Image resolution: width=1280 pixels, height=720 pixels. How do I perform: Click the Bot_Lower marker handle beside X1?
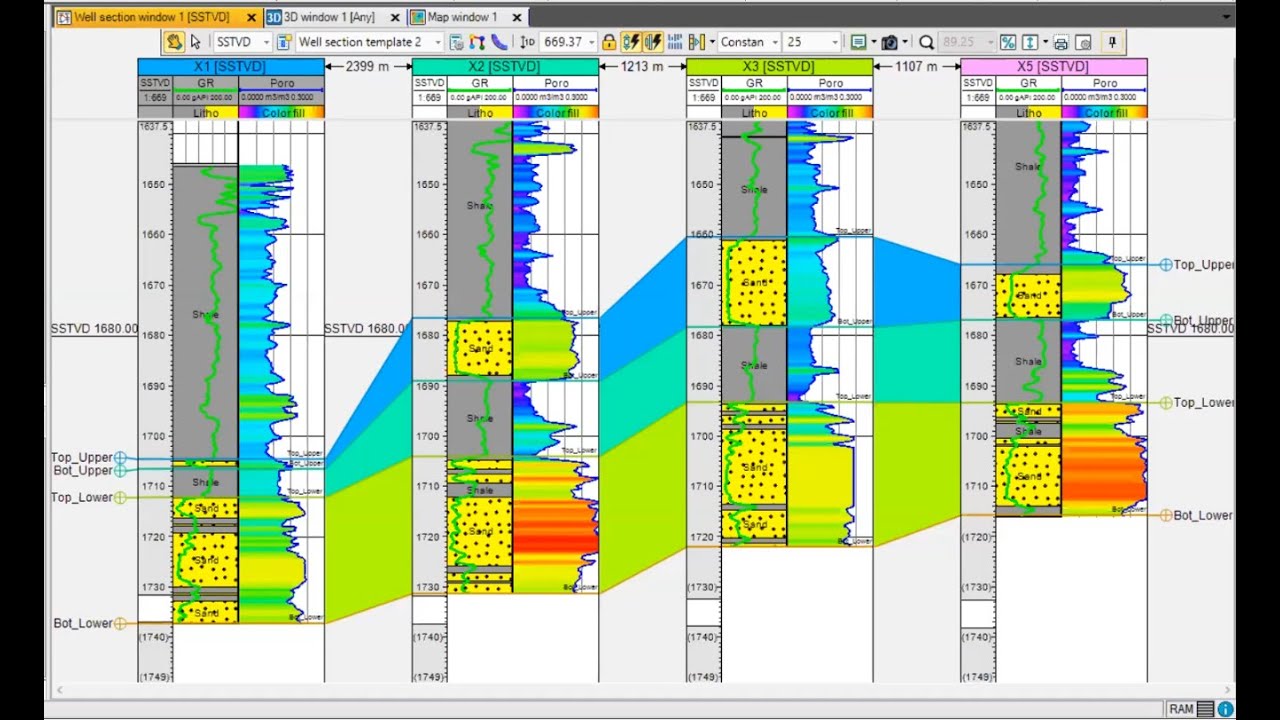[120, 623]
